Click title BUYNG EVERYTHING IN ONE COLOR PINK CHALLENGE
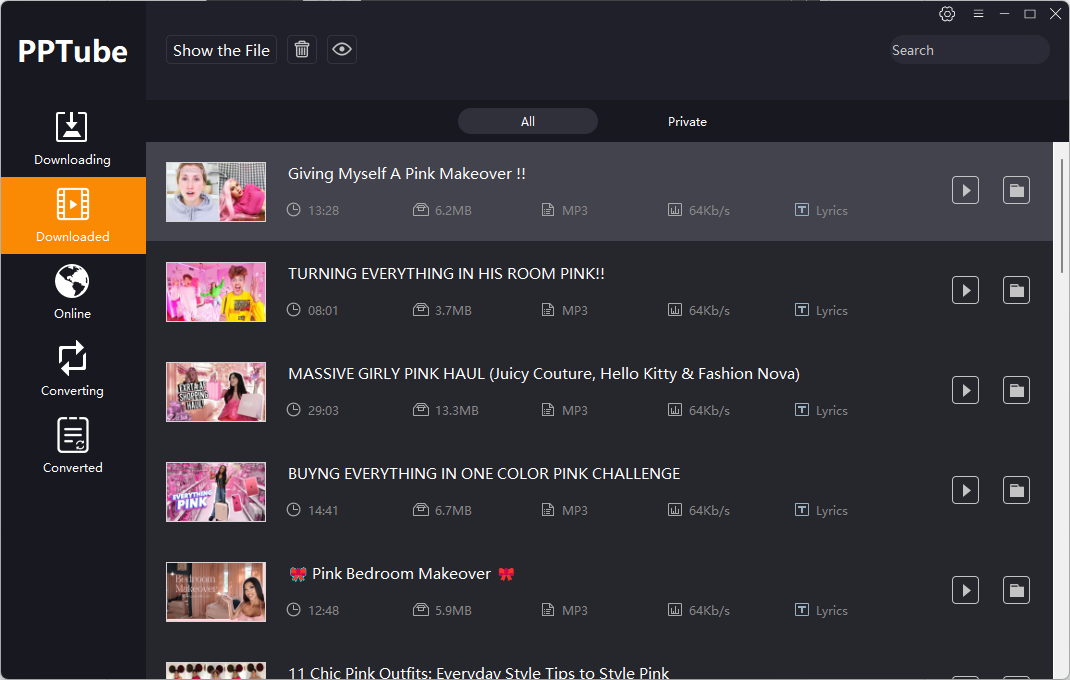This screenshot has height=680, width=1070. click(x=484, y=474)
